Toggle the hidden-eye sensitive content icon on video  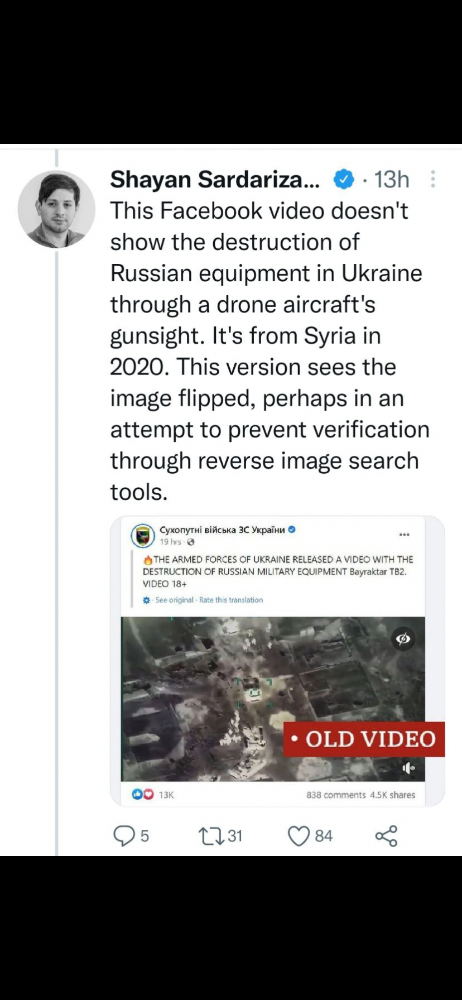coord(404,638)
